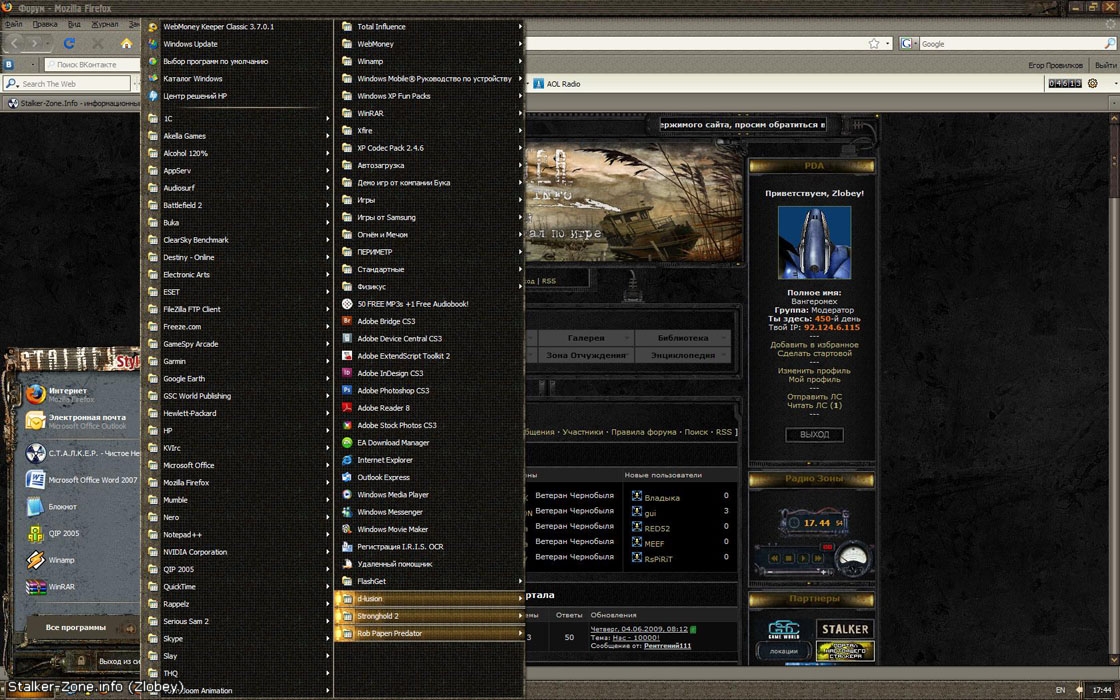Expand the Electronic Arts program folder
This screenshot has height=700, width=1120.
point(186,275)
